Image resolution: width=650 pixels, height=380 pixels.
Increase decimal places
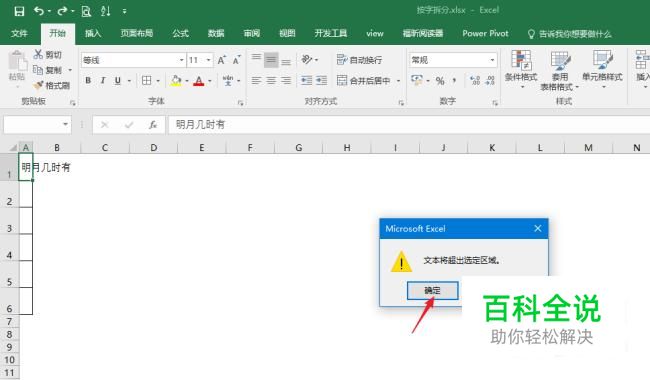pyautogui.click(x=475, y=80)
